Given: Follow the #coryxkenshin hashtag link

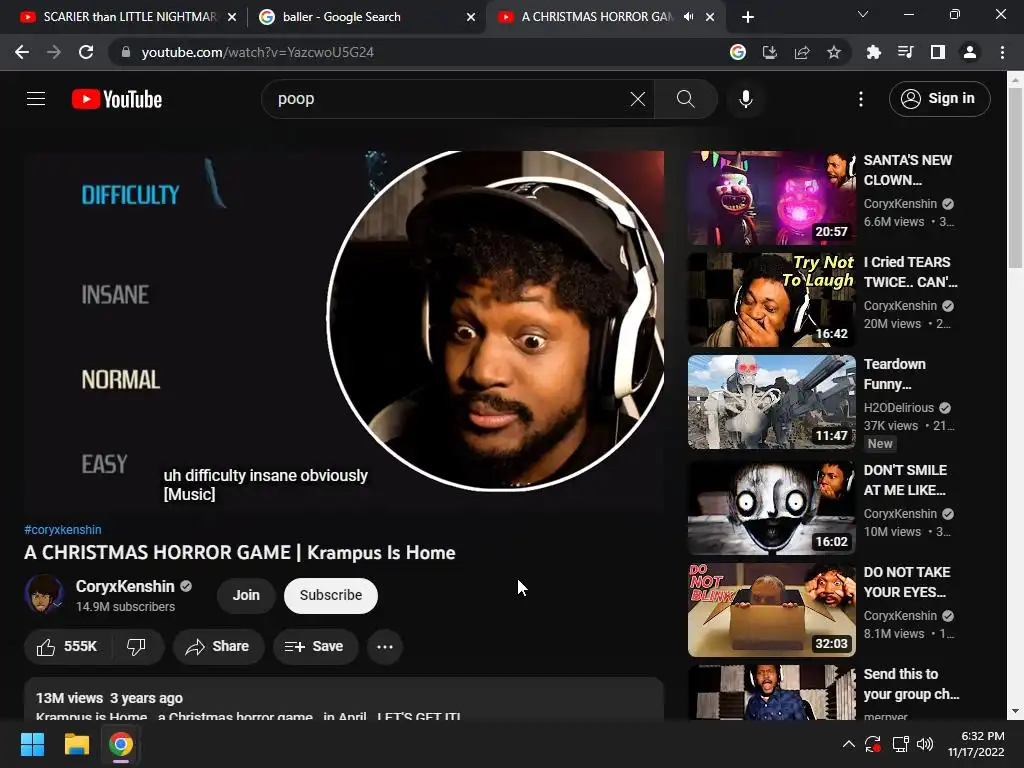Looking at the screenshot, I should point(63,530).
